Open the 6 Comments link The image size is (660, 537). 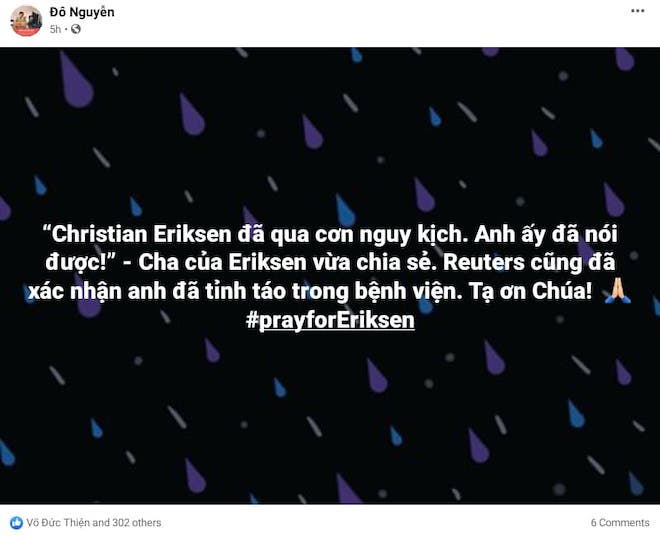click(x=620, y=523)
